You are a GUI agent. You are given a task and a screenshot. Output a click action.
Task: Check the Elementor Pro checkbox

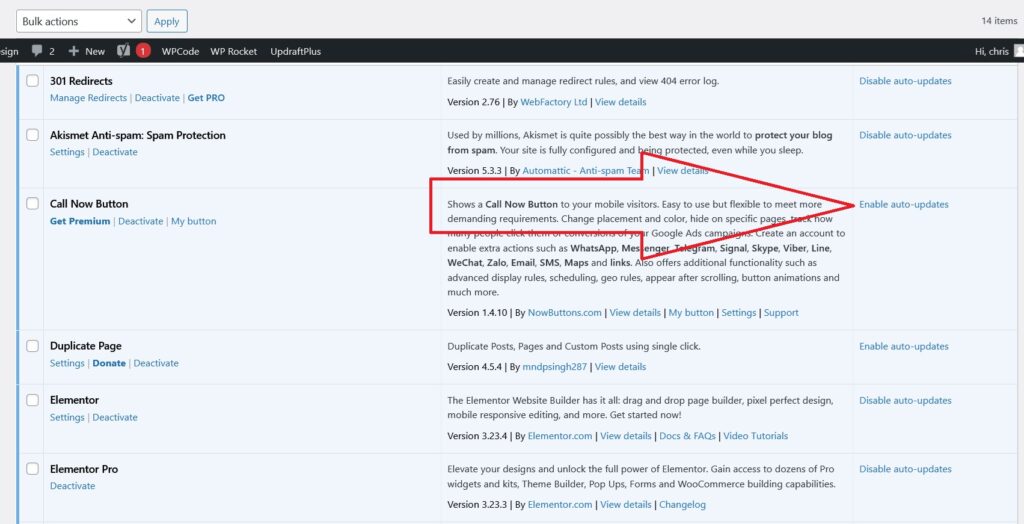point(33,469)
